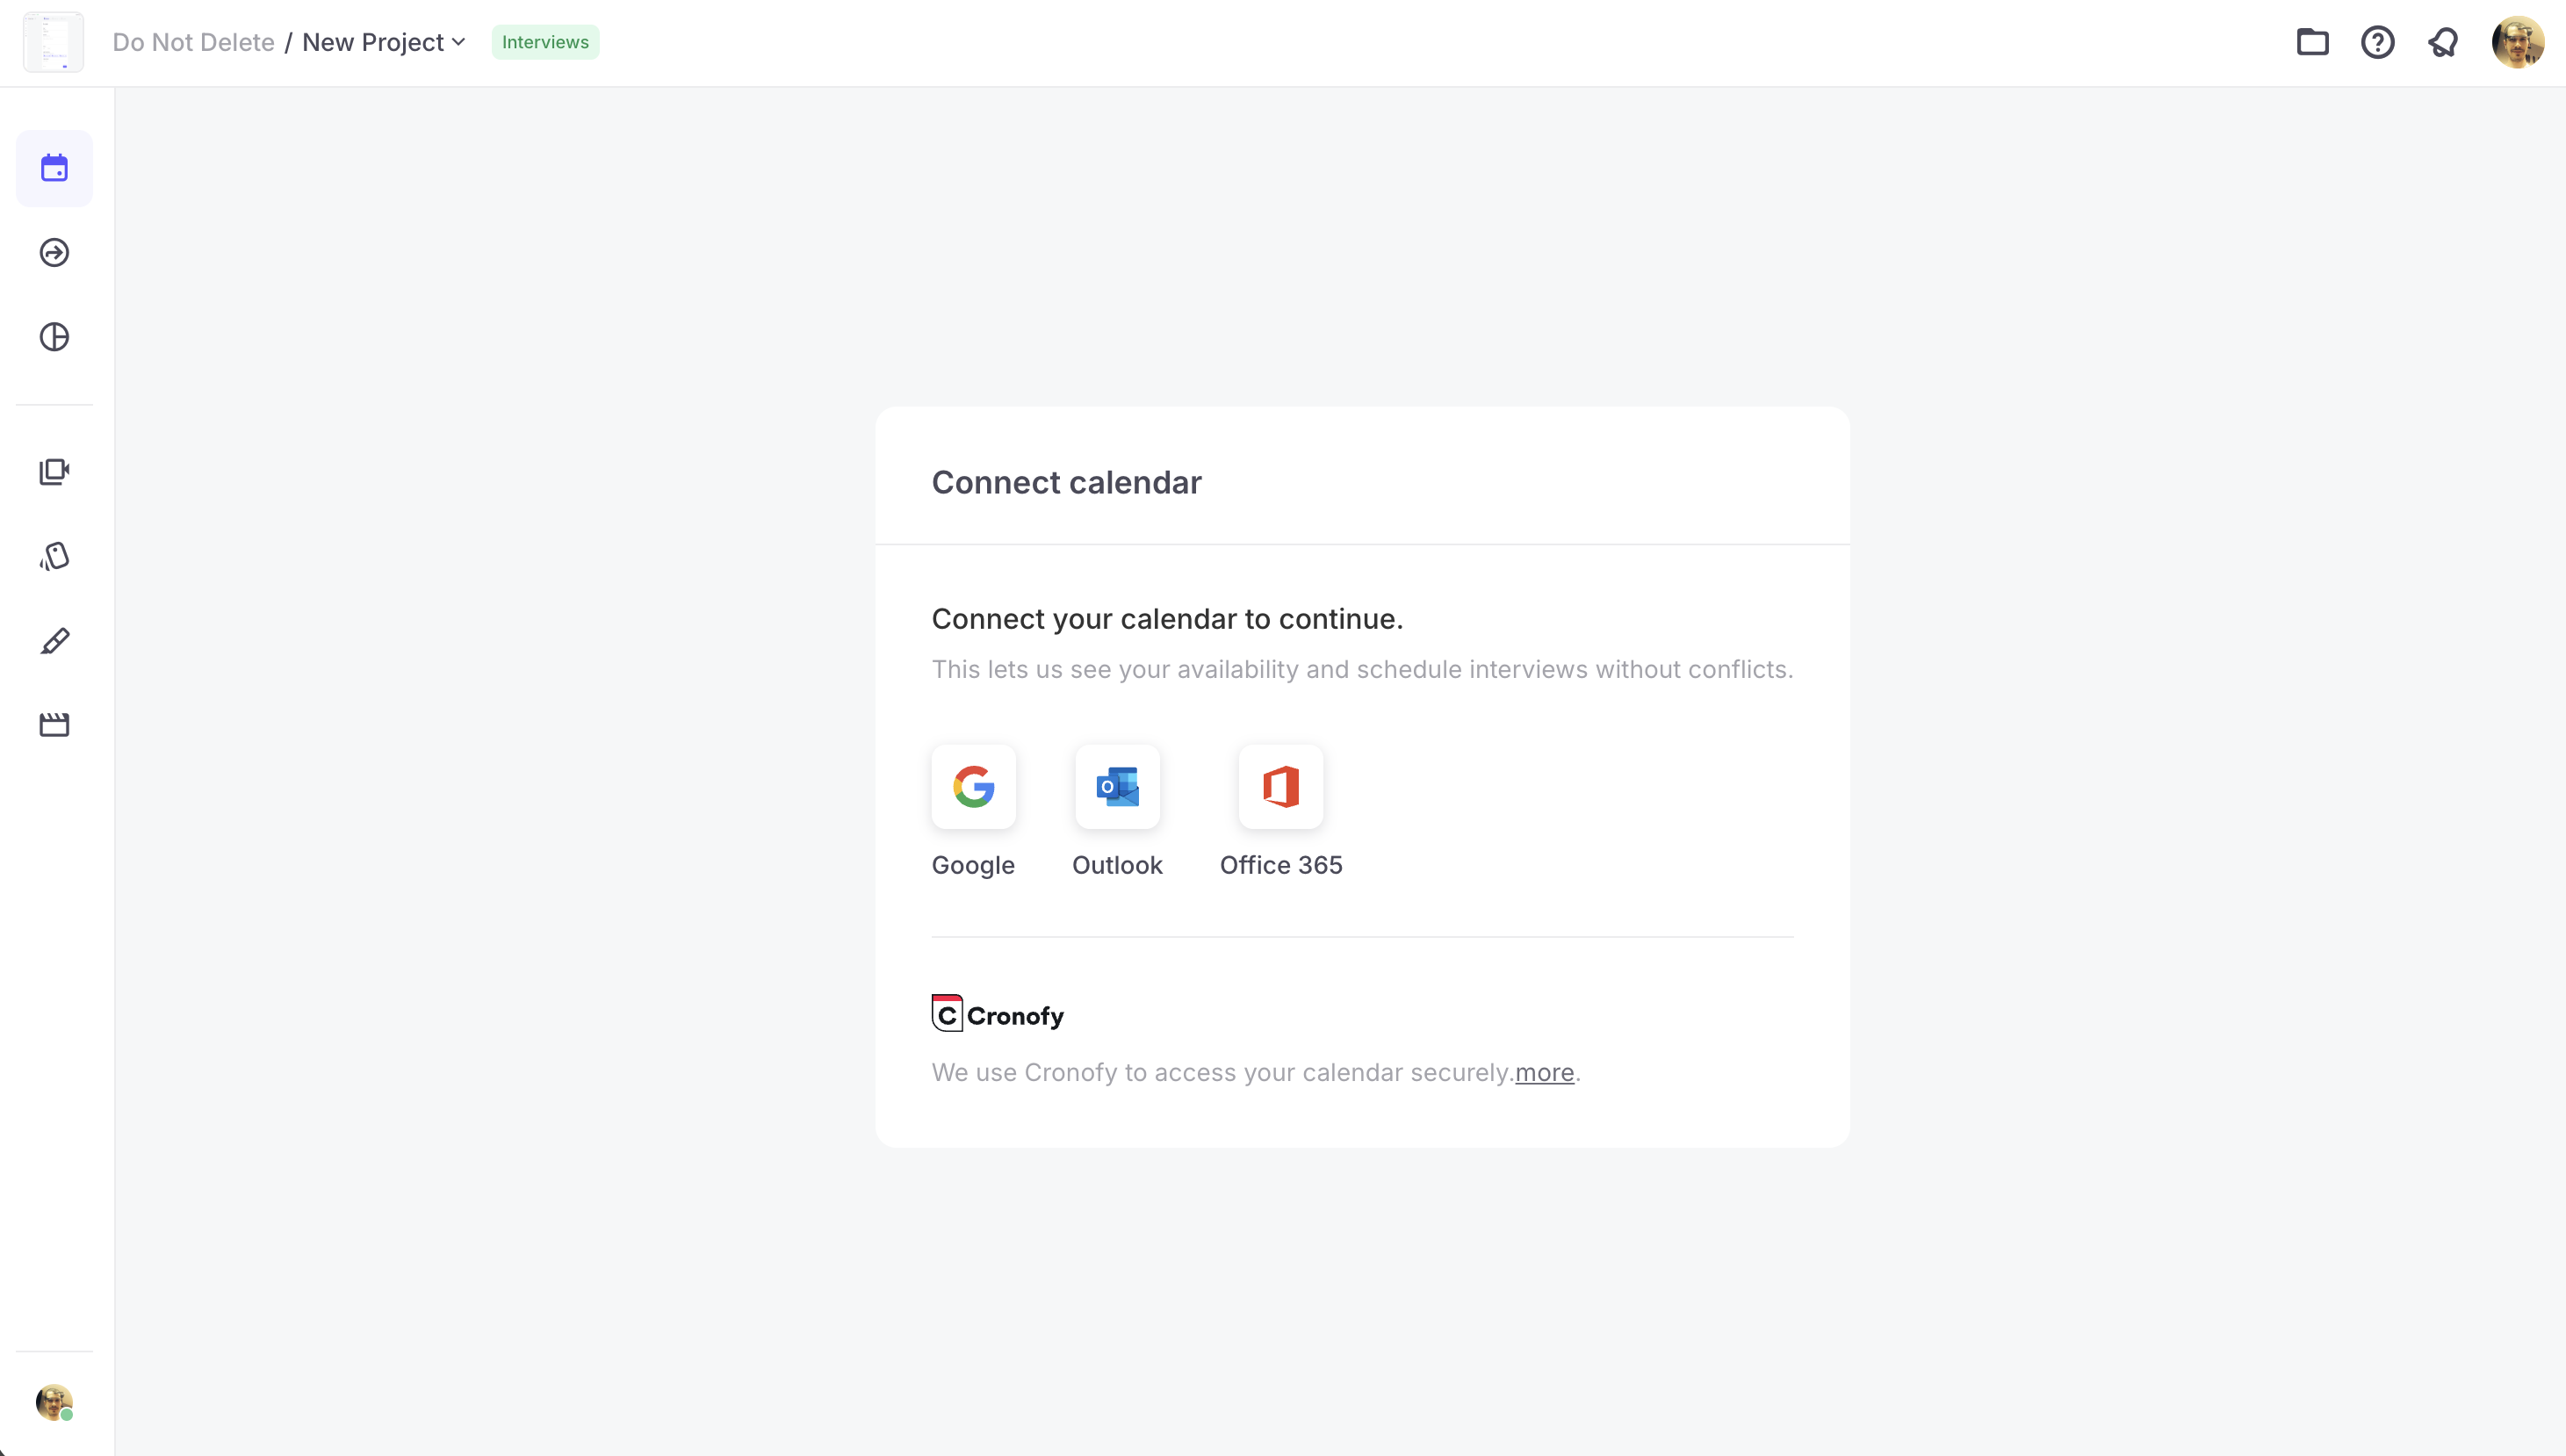Open the folder icon in top bar

click(2312, 42)
